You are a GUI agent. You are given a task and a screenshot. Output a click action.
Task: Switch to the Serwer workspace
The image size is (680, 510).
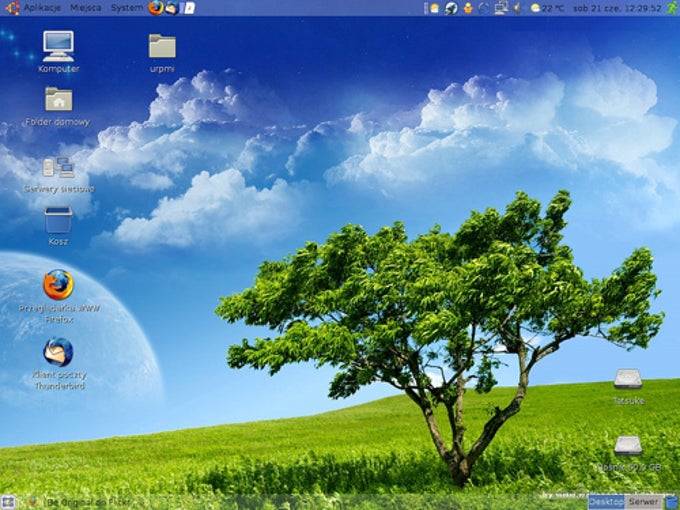click(644, 502)
